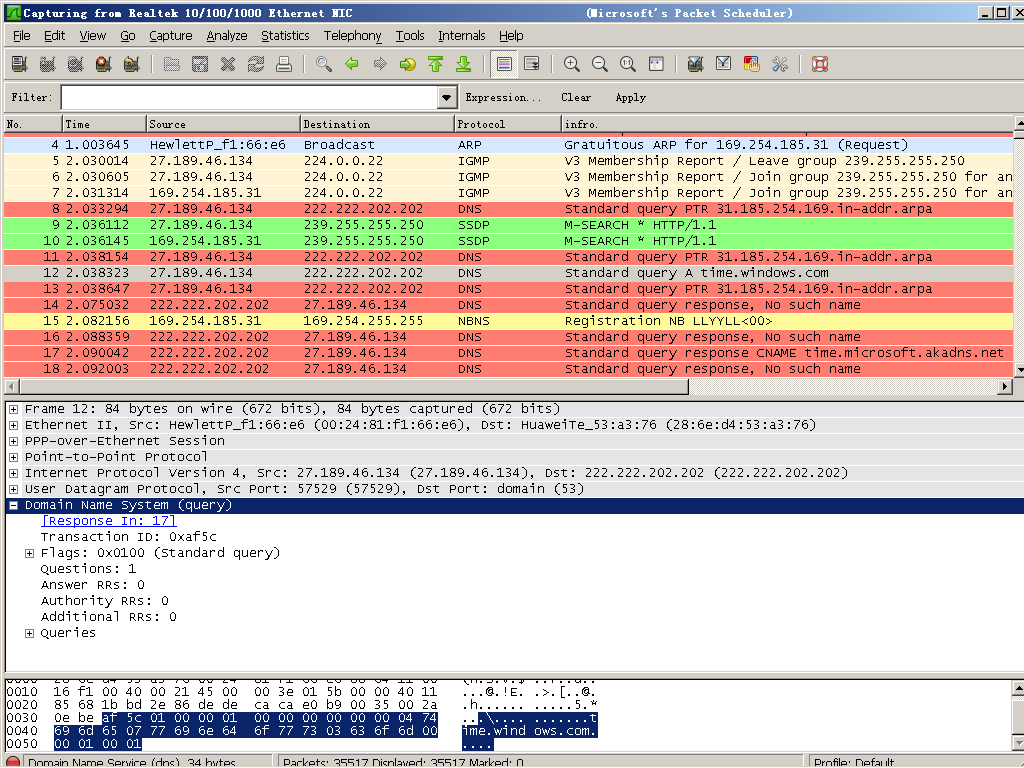This screenshot has width=1024, height=768.
Task: Click the Expression... filter button
Action: coord(503,97)
